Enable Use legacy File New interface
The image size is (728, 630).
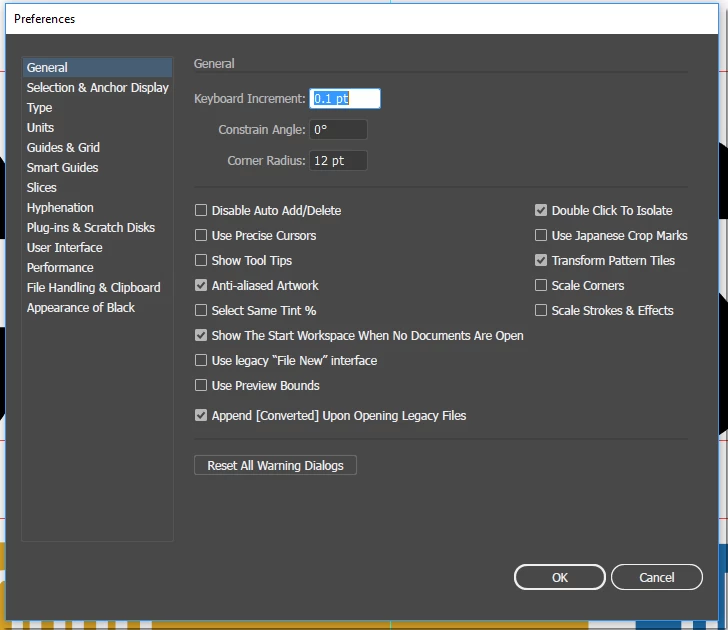point(201,360)
